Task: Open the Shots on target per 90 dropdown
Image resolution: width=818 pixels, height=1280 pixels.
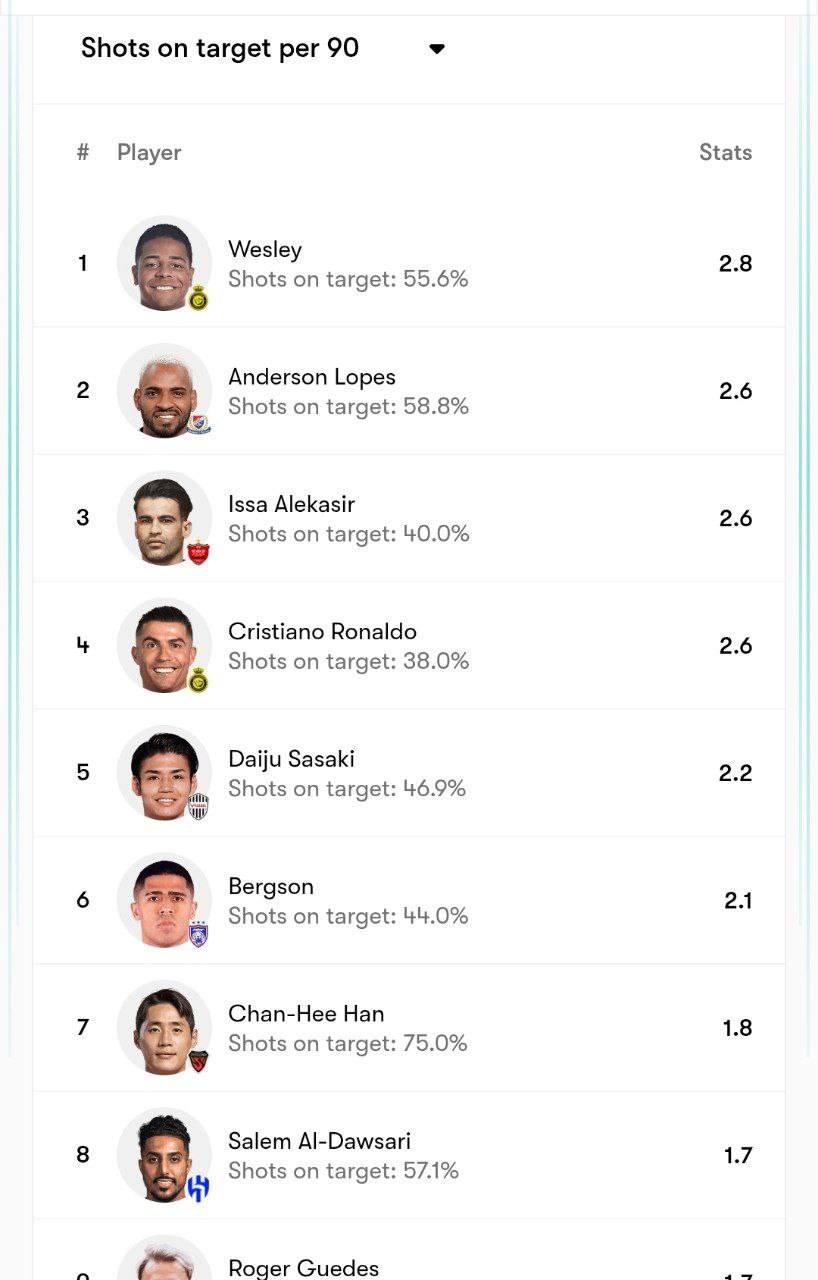Action: 220,48
